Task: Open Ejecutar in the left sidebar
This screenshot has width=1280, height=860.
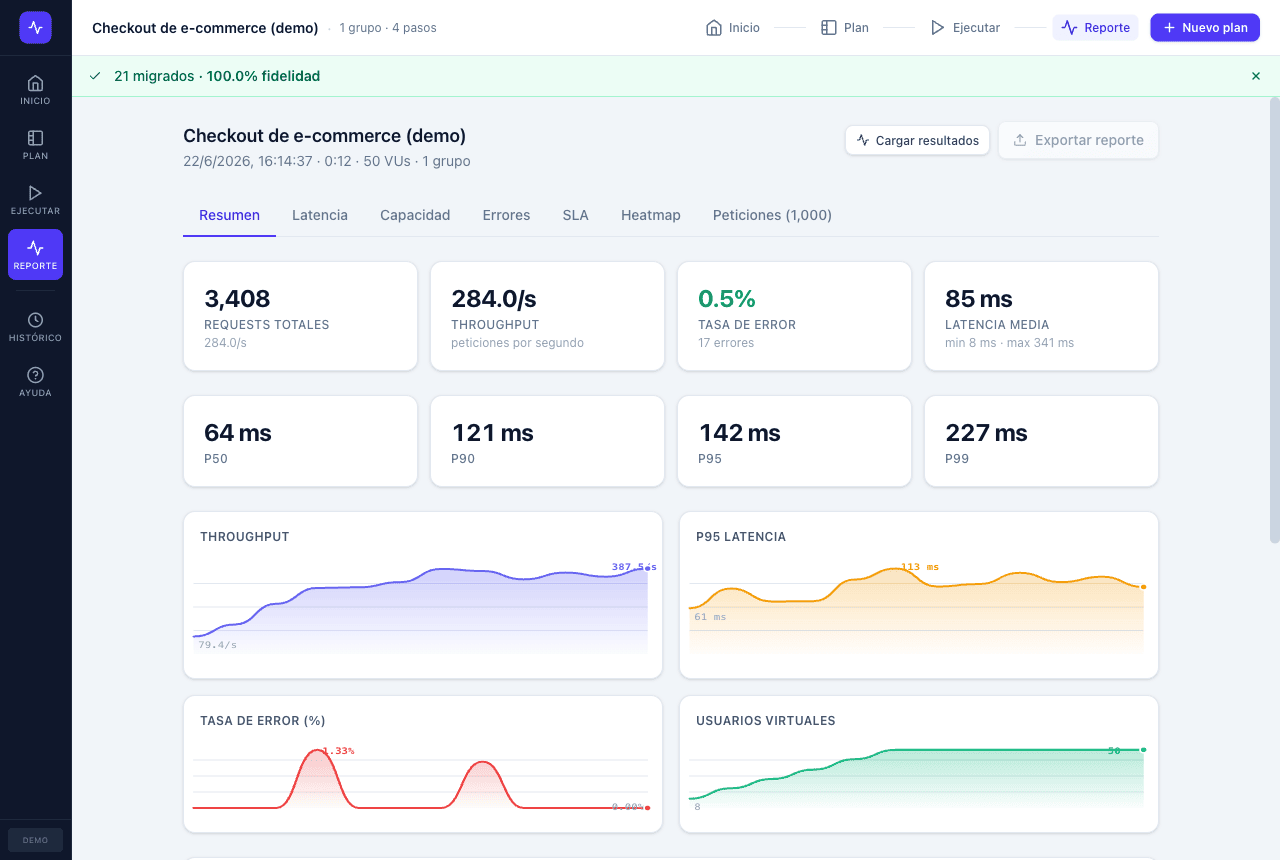Action: point(35,200)
